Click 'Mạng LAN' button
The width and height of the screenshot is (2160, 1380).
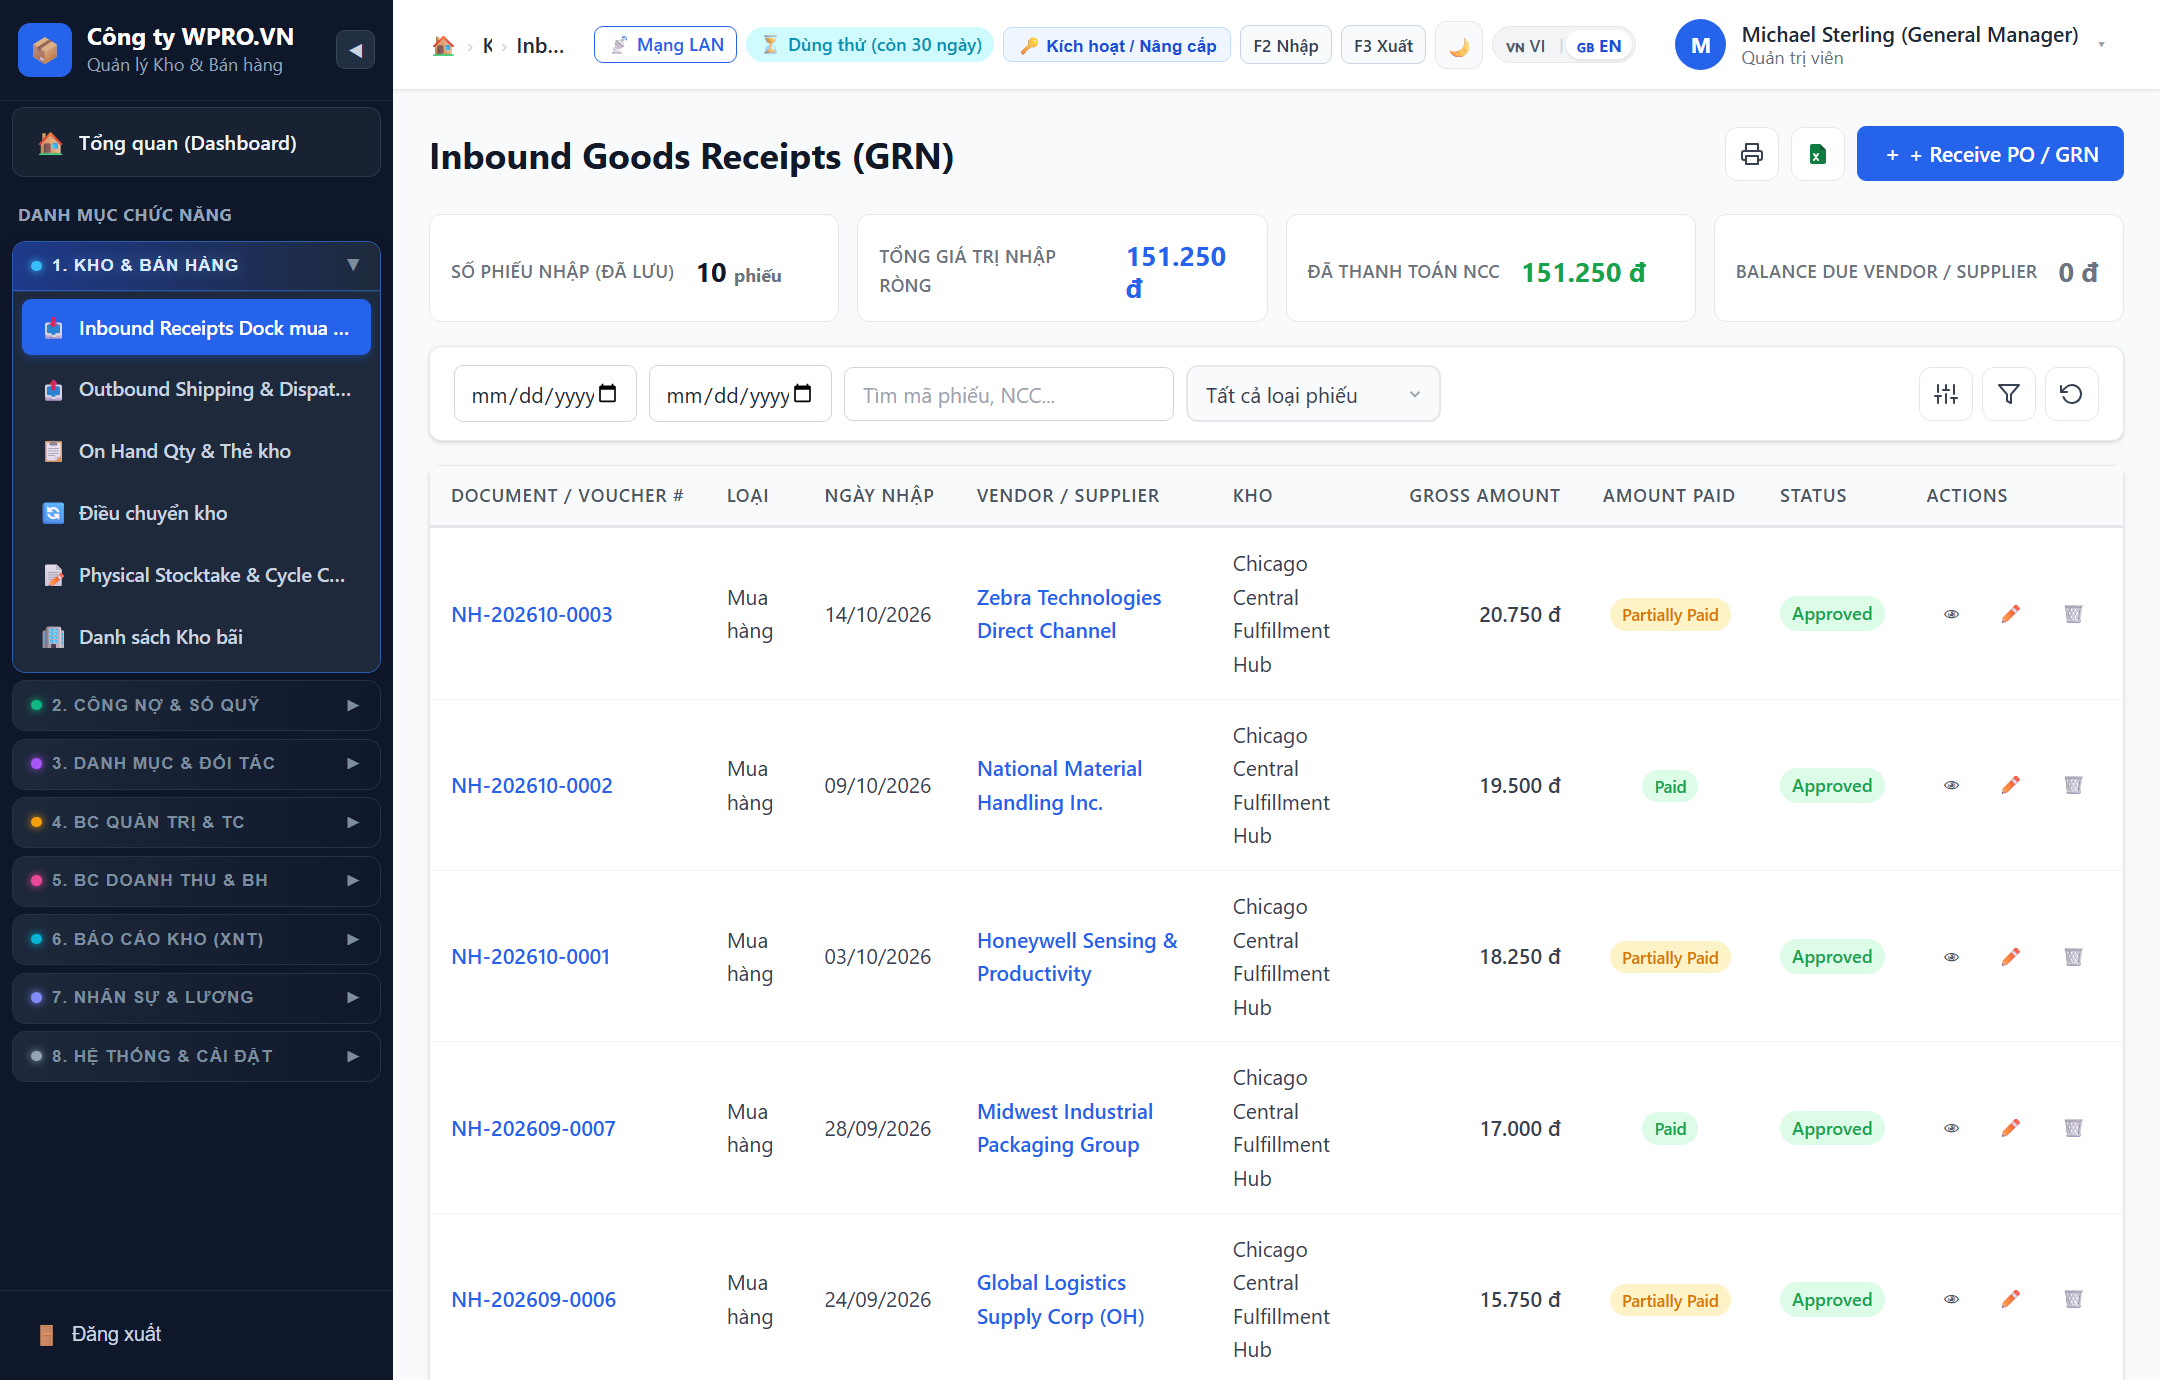click(665, 45)
